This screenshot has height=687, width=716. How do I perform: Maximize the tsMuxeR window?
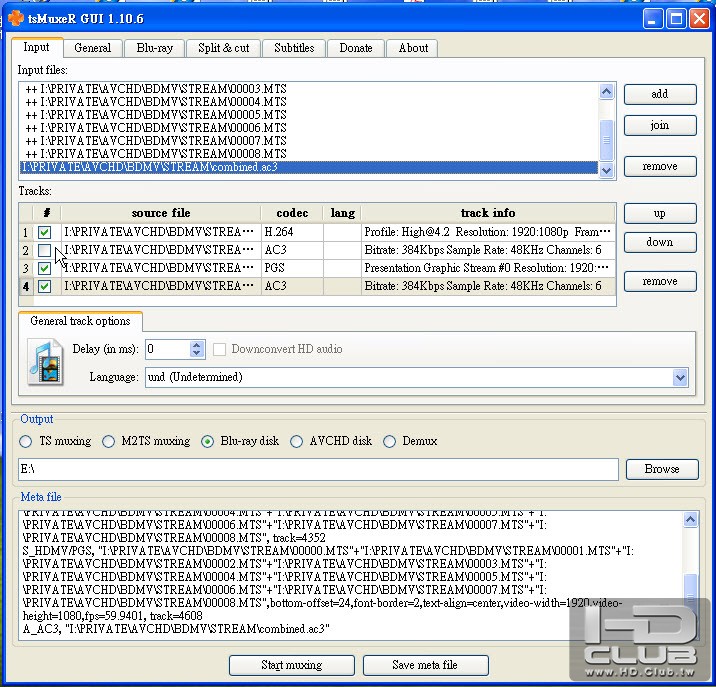tap(676, 19)
